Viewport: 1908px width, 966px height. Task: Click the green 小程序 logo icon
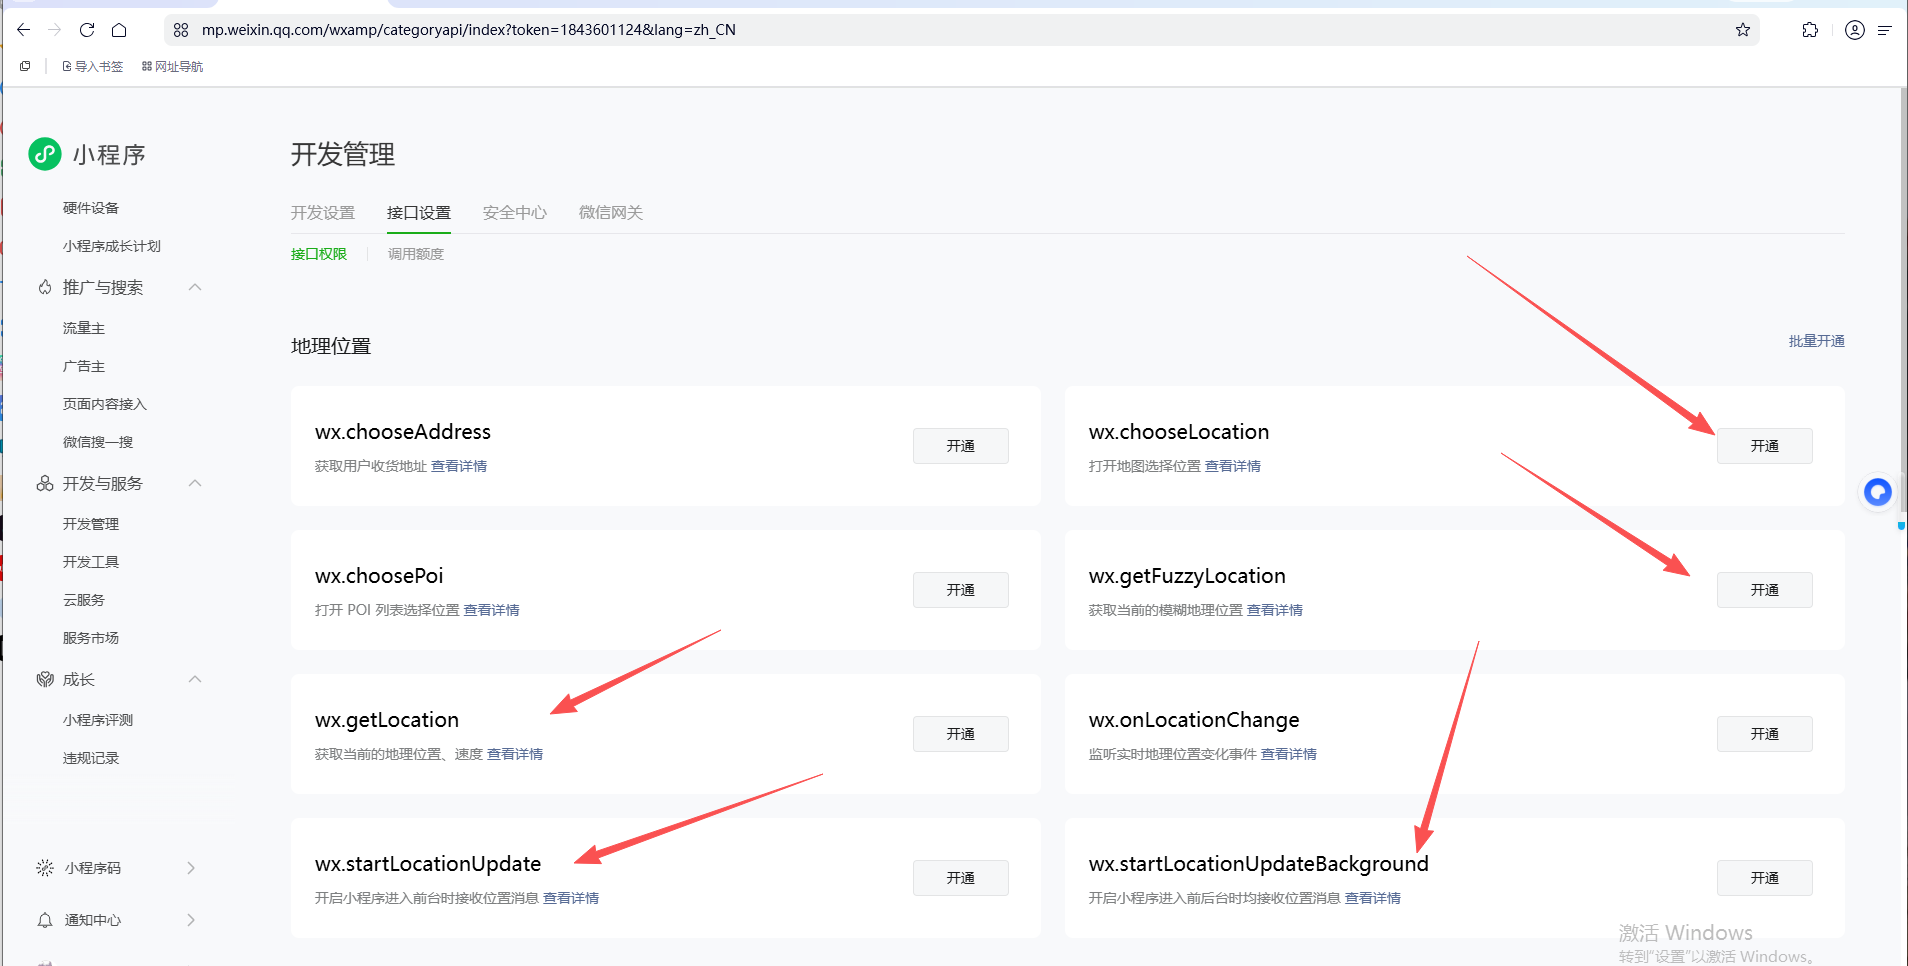pyautogui.click(x=45, y=154)
